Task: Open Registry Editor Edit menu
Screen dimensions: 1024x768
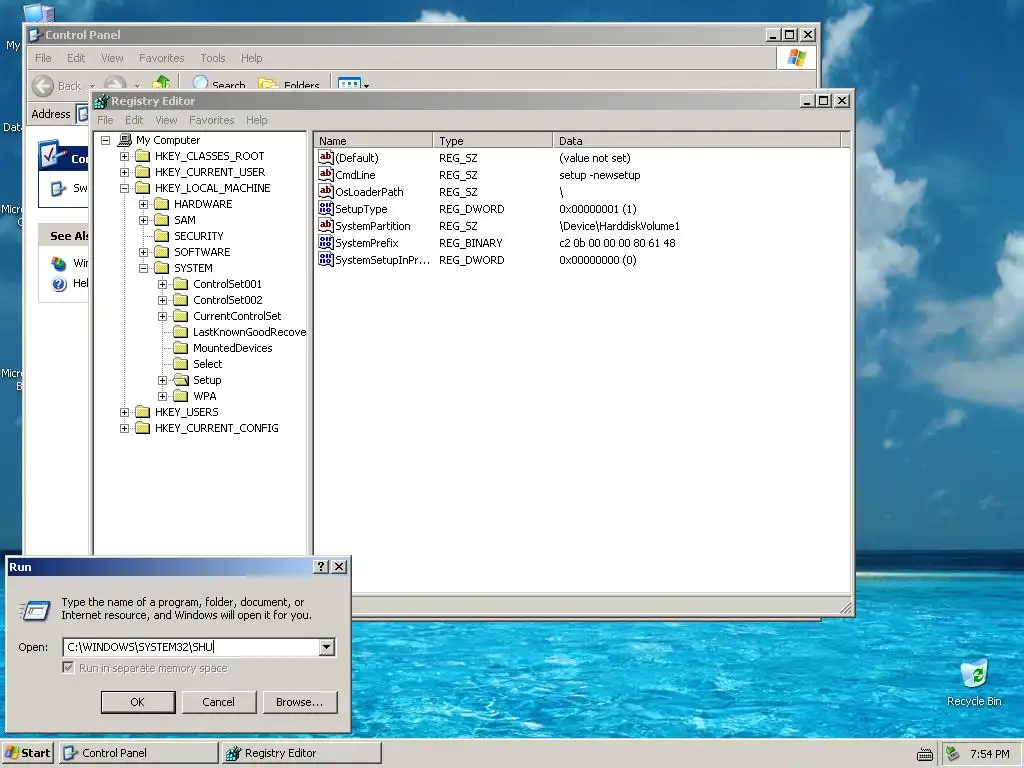Action: tap(134, 120)
